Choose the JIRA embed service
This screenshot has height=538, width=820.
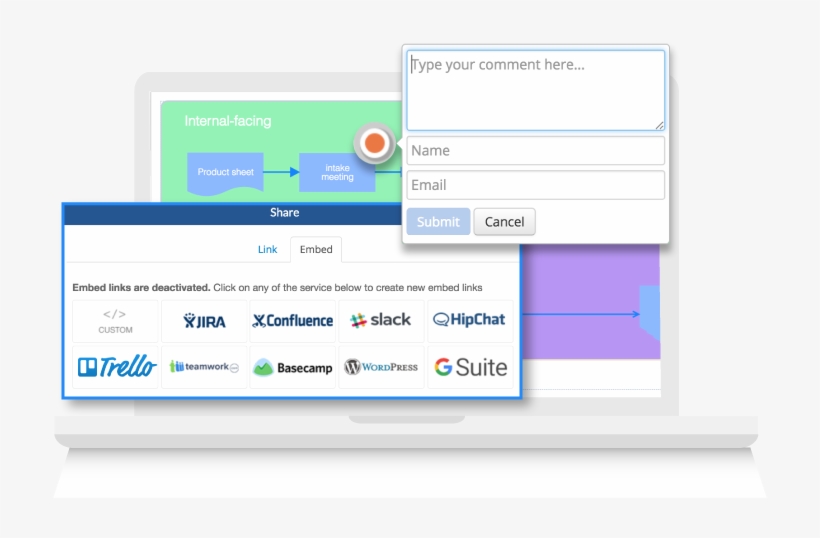(204, 321)
